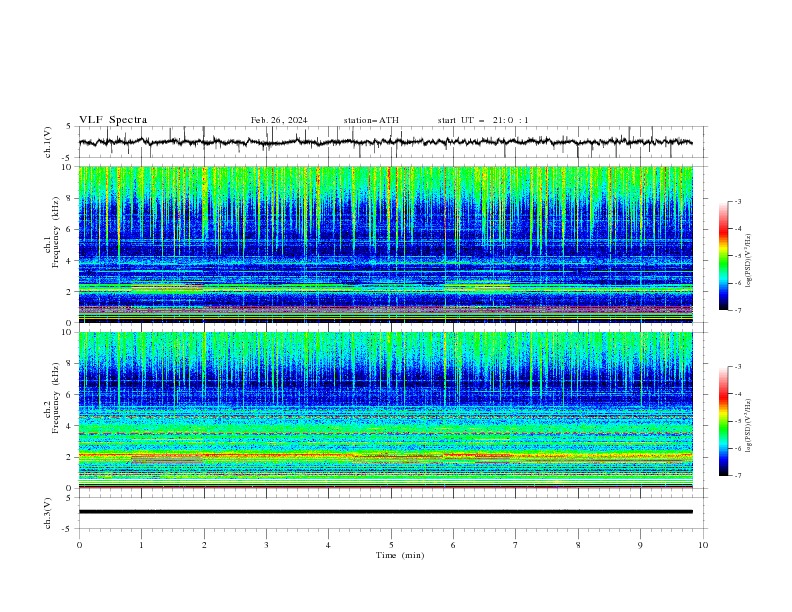792x612 pixels.
Task: Click the ch.1 frequency spectrogram panel
Action: pyautogui.click(x=385, y=244)
